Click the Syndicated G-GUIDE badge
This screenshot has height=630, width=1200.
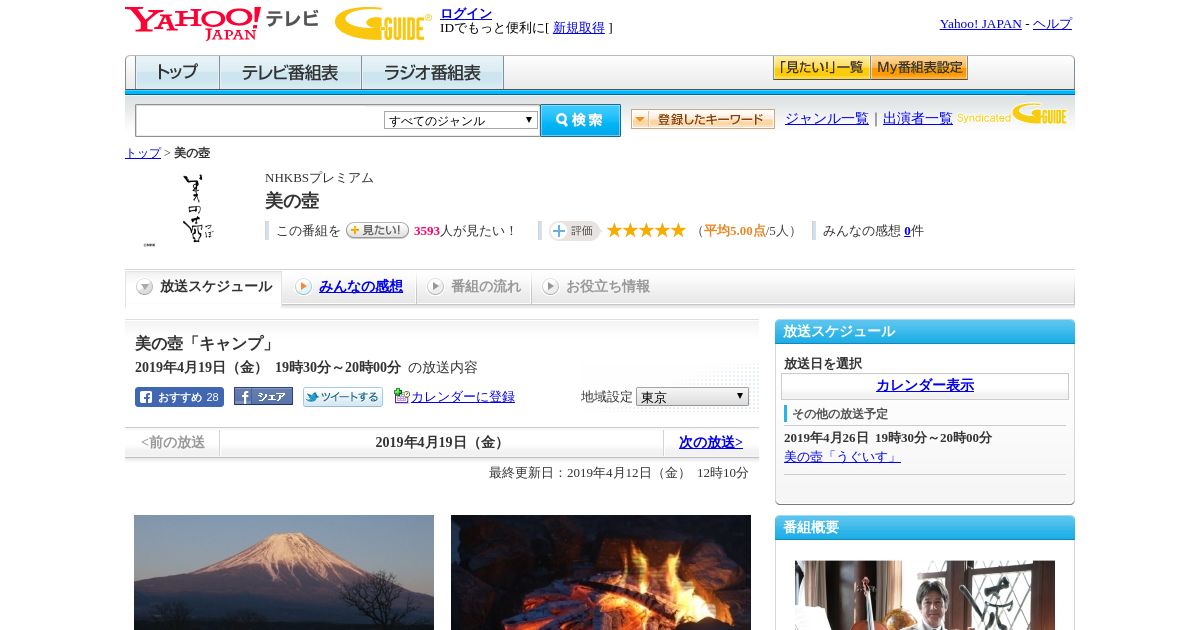click(1012, 114)
